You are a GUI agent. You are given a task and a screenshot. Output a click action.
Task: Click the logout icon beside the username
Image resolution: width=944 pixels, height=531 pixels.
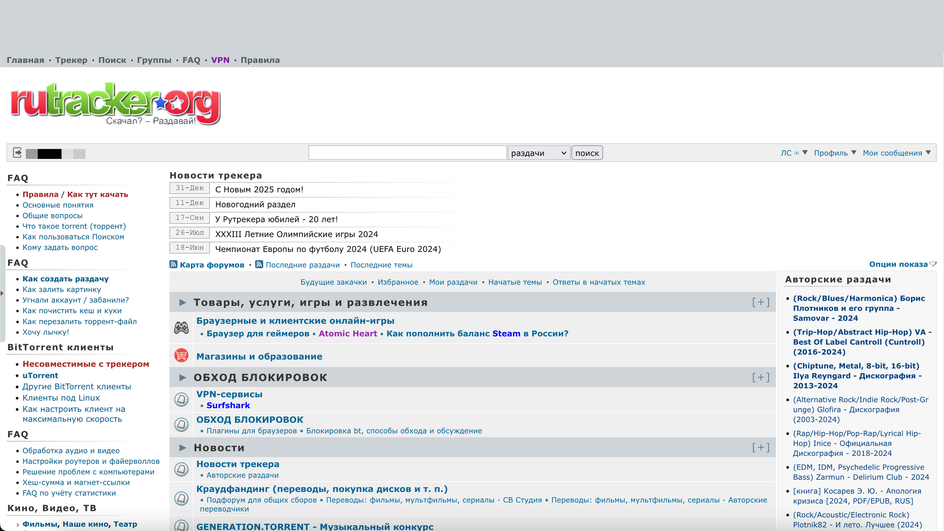17,152
